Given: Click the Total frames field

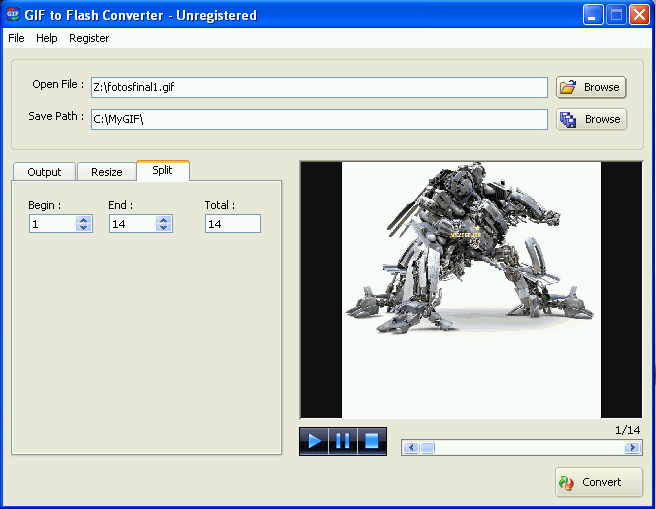Looking at the screenshot, I should [x=233, y=224].
